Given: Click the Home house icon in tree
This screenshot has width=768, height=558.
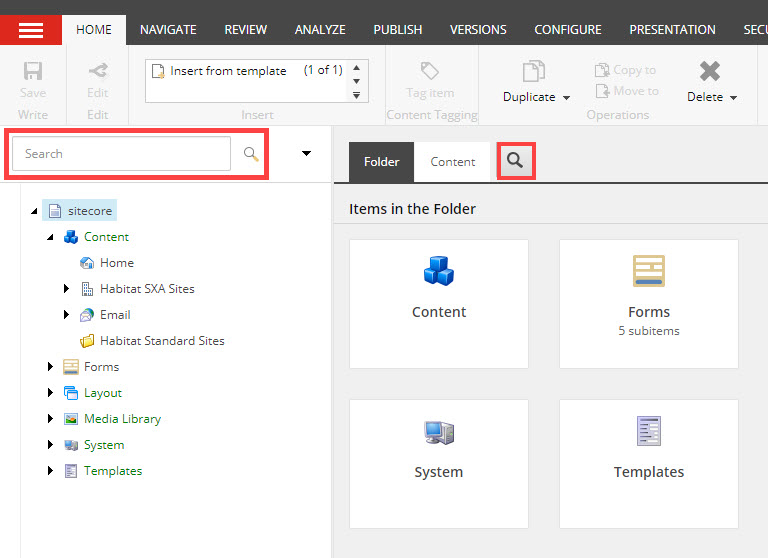Looking at the screenshot, I should [x=87, y=263].
